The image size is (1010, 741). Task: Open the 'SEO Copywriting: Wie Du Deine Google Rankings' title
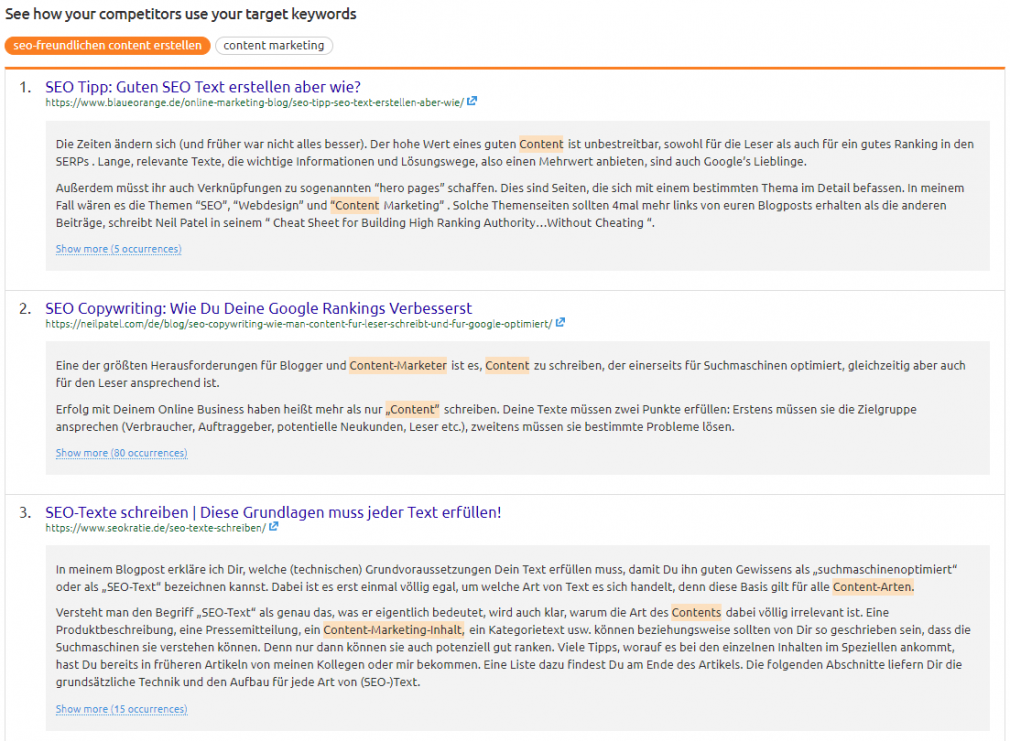pos(258,309)
